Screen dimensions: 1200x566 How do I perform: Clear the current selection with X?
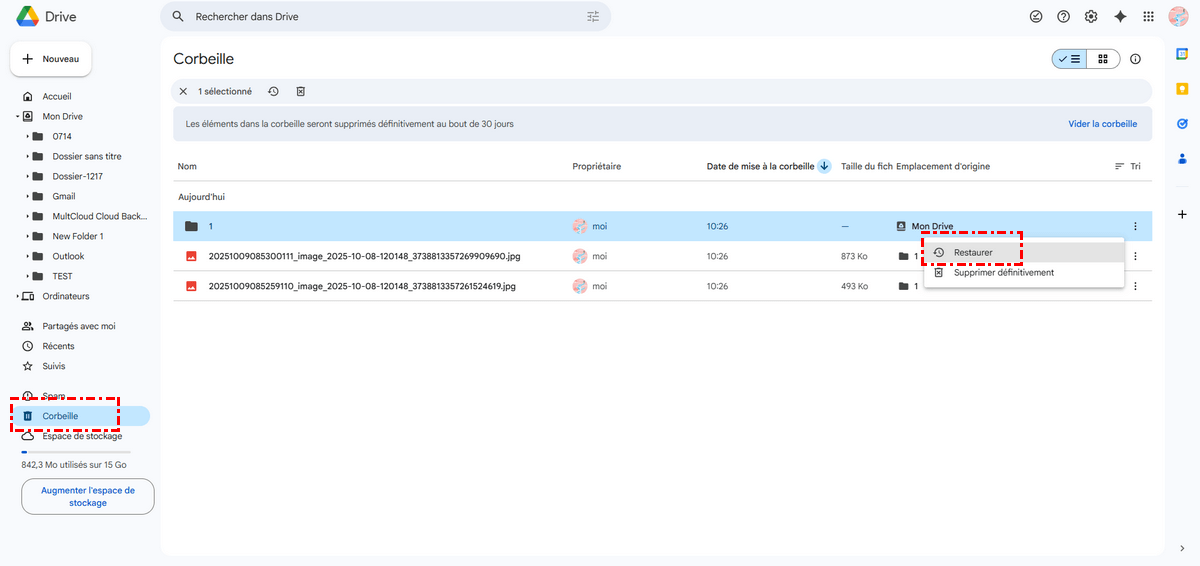pyautogui.click(x=183, y=92)
